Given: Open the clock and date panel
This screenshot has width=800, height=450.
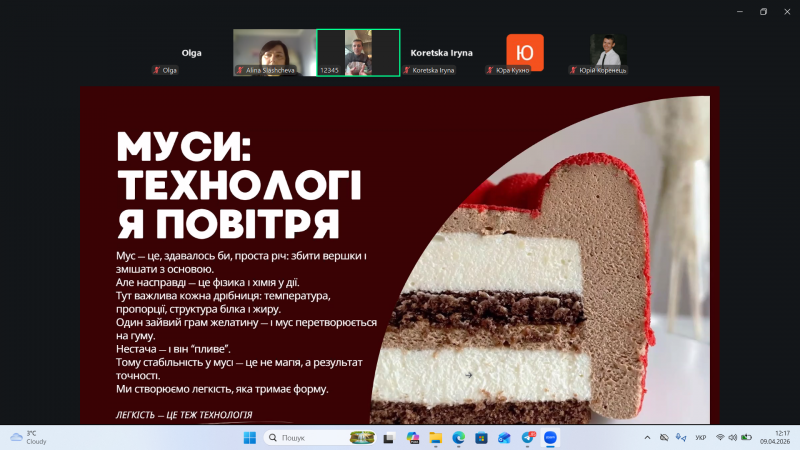Looking at the screenshot, I should pos(773,438).
